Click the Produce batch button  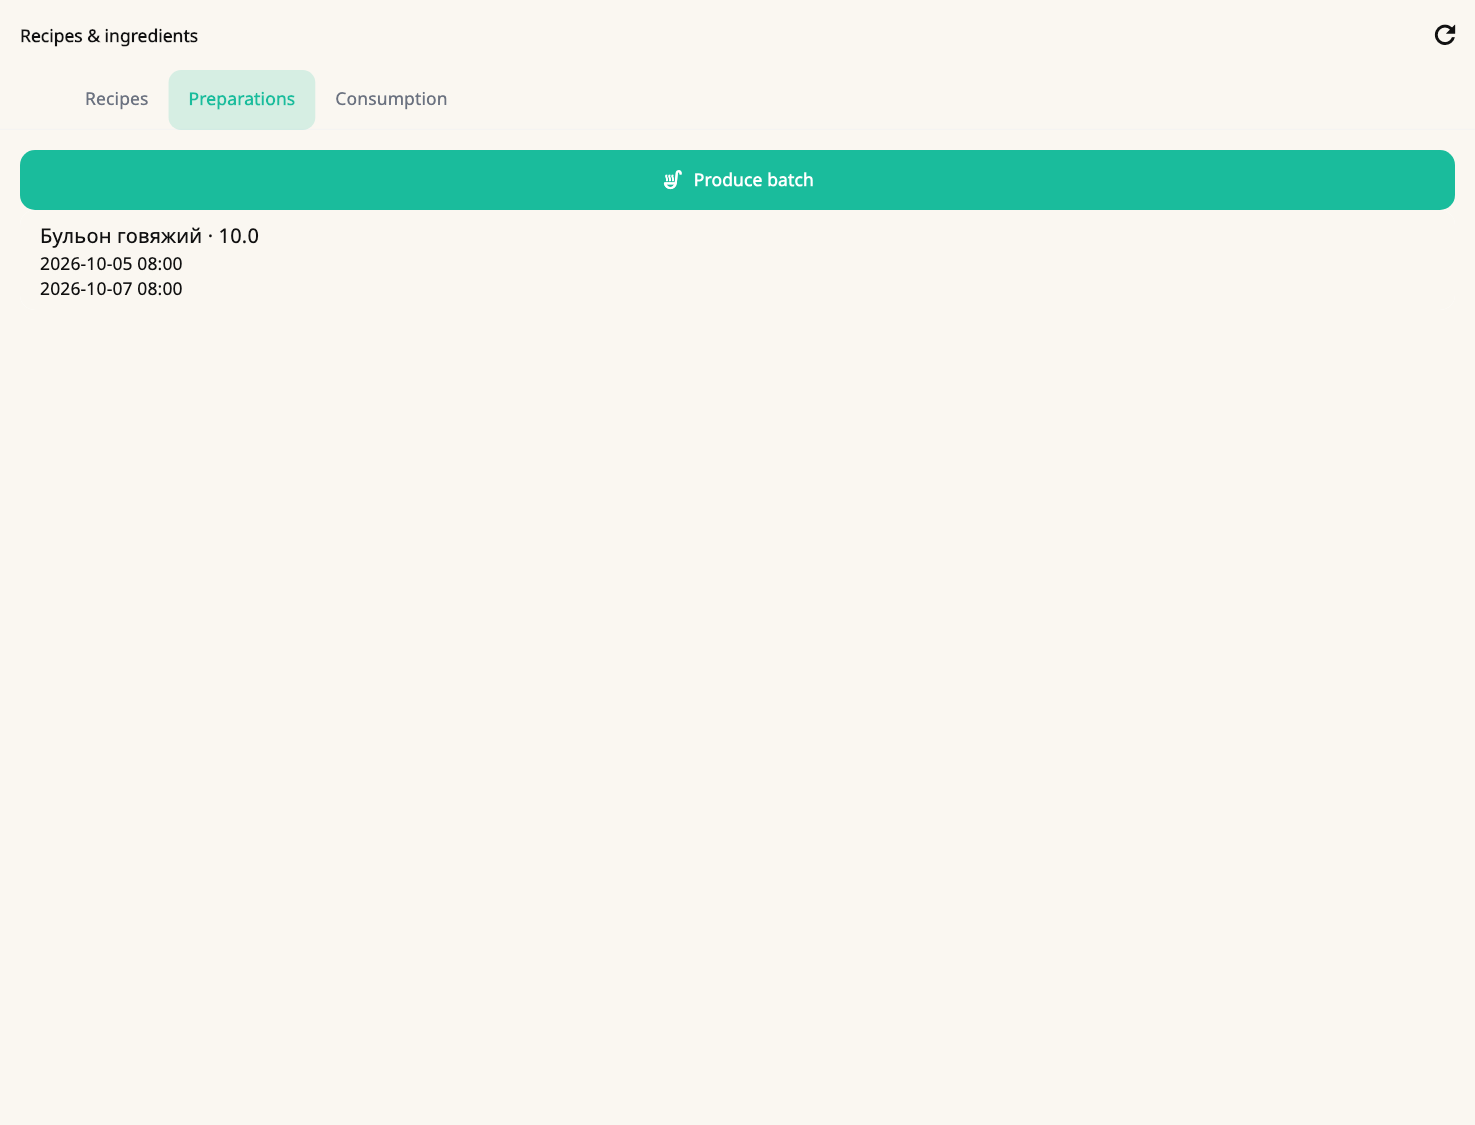737,180
